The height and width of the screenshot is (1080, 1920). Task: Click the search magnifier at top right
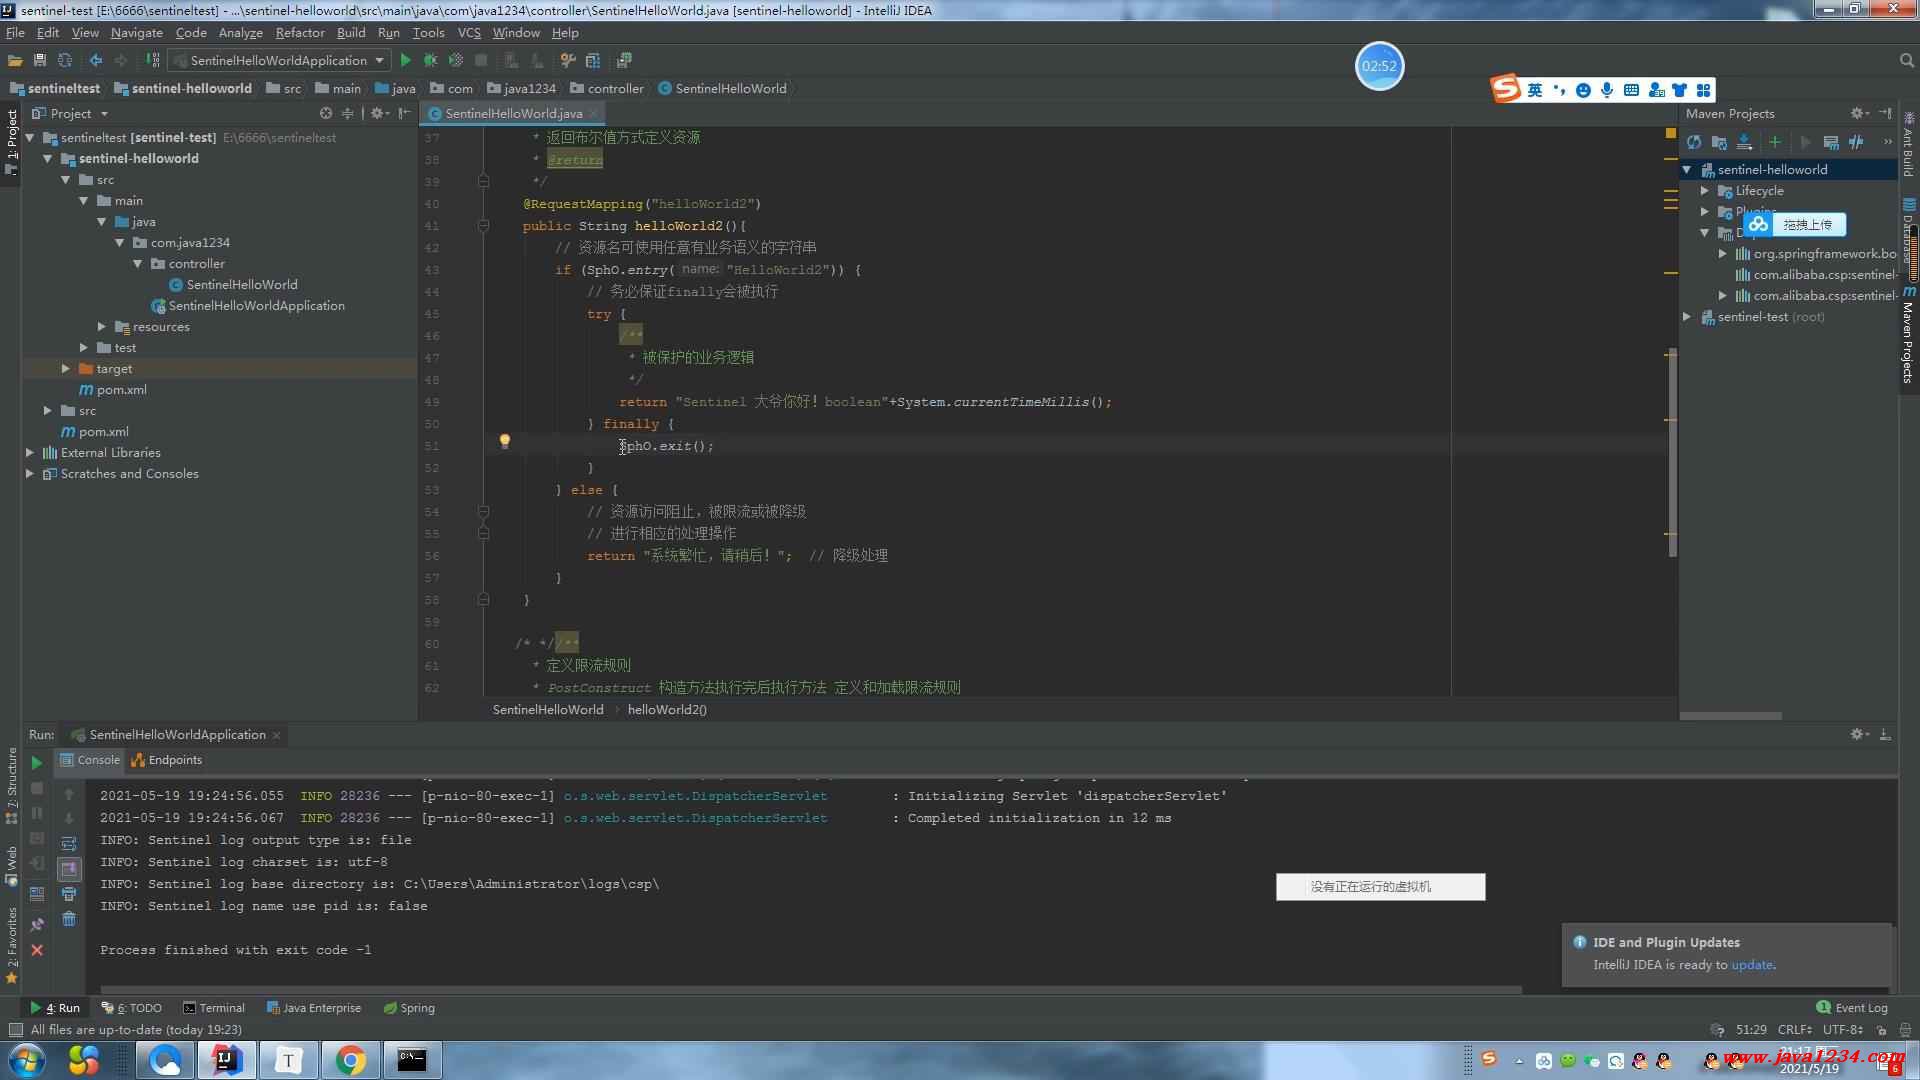click(1906, 60)
